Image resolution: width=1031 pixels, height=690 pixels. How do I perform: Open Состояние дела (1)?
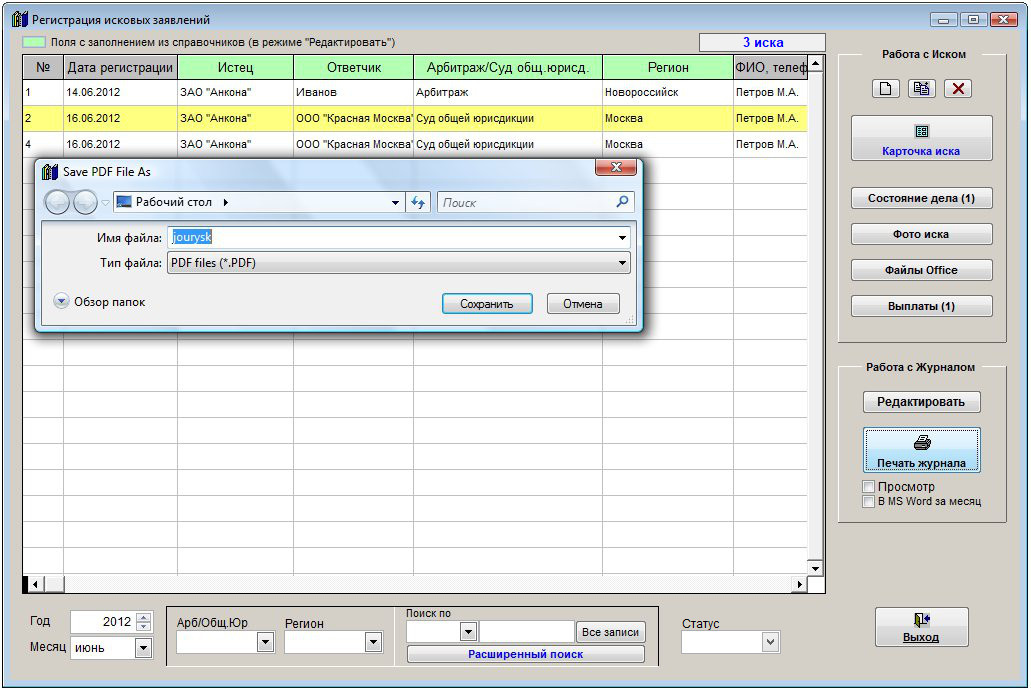(921, 198)
